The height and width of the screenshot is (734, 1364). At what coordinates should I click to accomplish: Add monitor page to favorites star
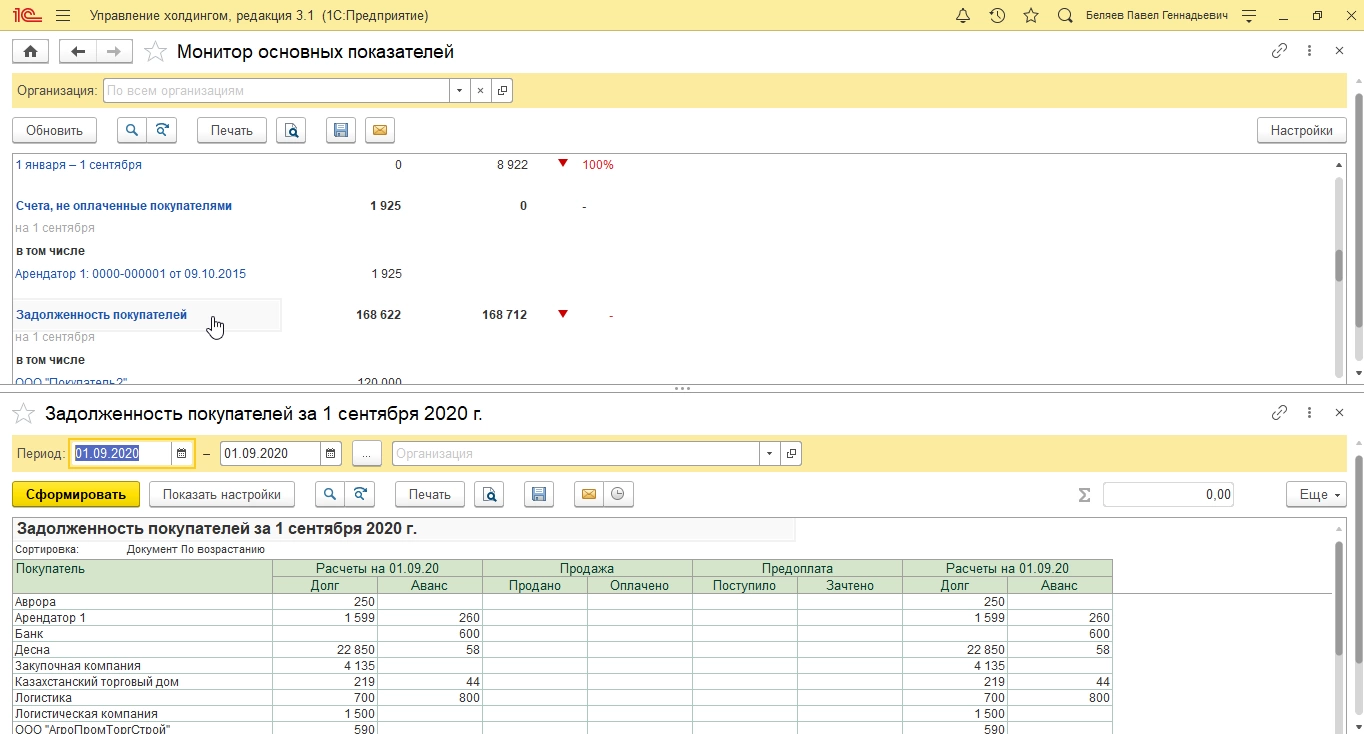155,52
